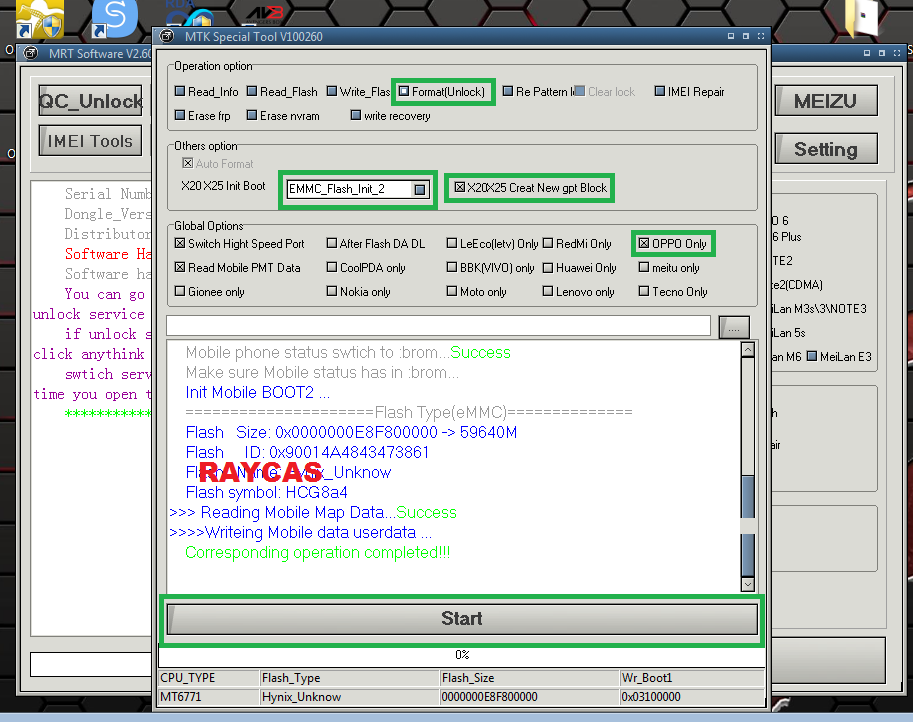
Task: Open the shield-marked desktop shortcut icon
Action: point(40,19)
